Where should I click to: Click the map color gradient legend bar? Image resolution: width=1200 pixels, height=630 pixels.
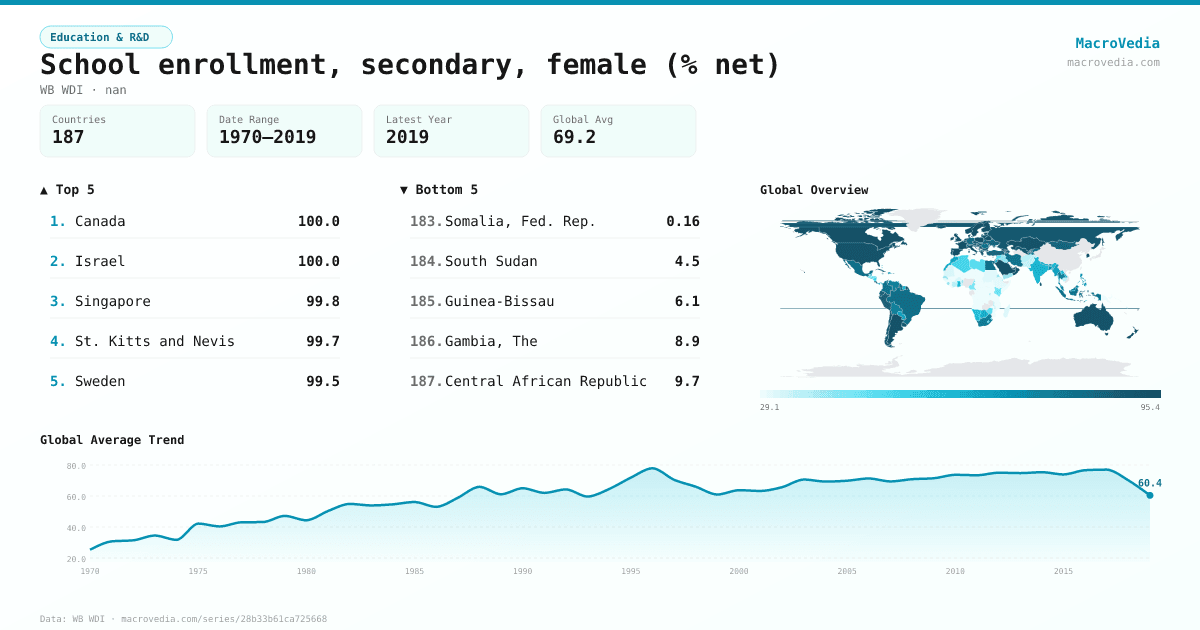(960, 394)
